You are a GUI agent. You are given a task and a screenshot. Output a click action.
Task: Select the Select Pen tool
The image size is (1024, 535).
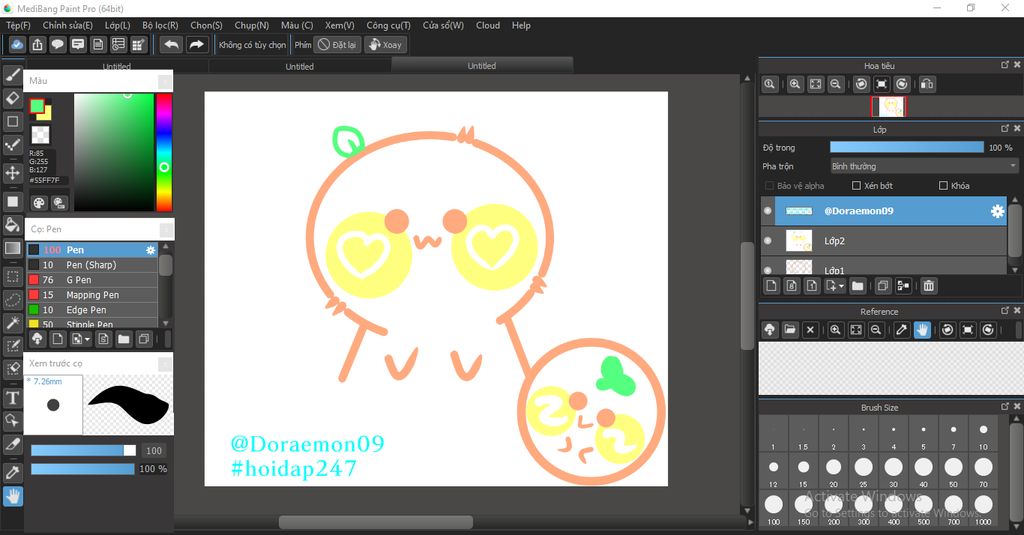coord(12,346)
